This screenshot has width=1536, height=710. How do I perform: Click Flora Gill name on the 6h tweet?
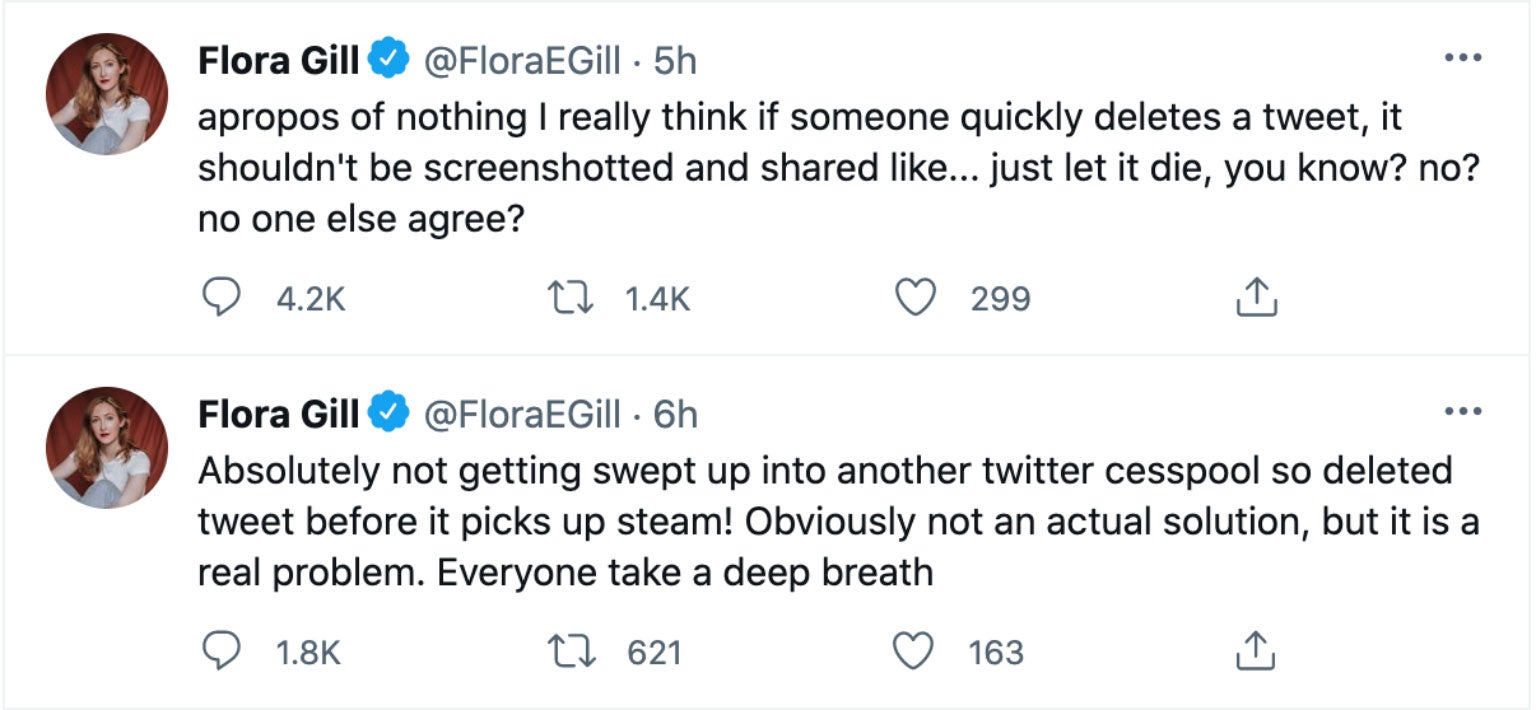pyautogui.click(x=278, y=414)
